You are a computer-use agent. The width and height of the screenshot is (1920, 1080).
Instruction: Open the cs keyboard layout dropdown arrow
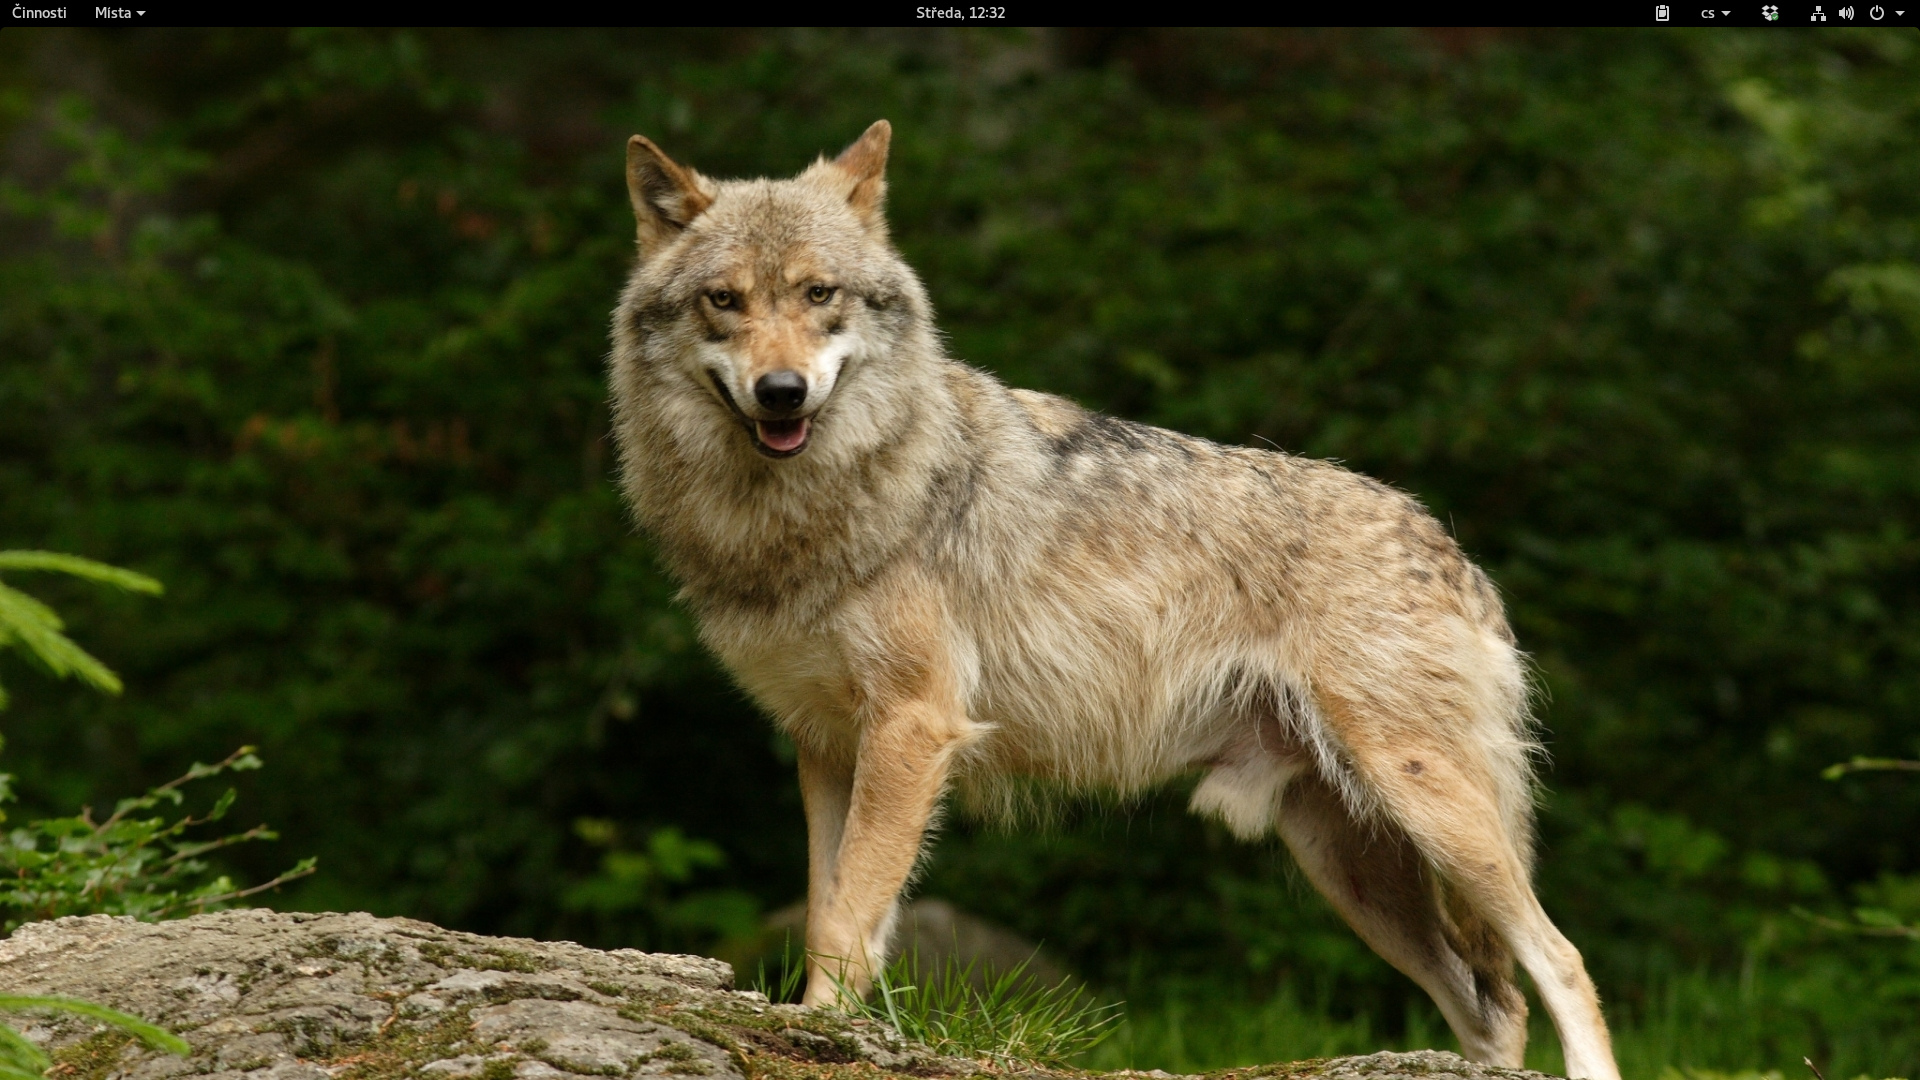pyautogui.click(x=1726, y=14)
